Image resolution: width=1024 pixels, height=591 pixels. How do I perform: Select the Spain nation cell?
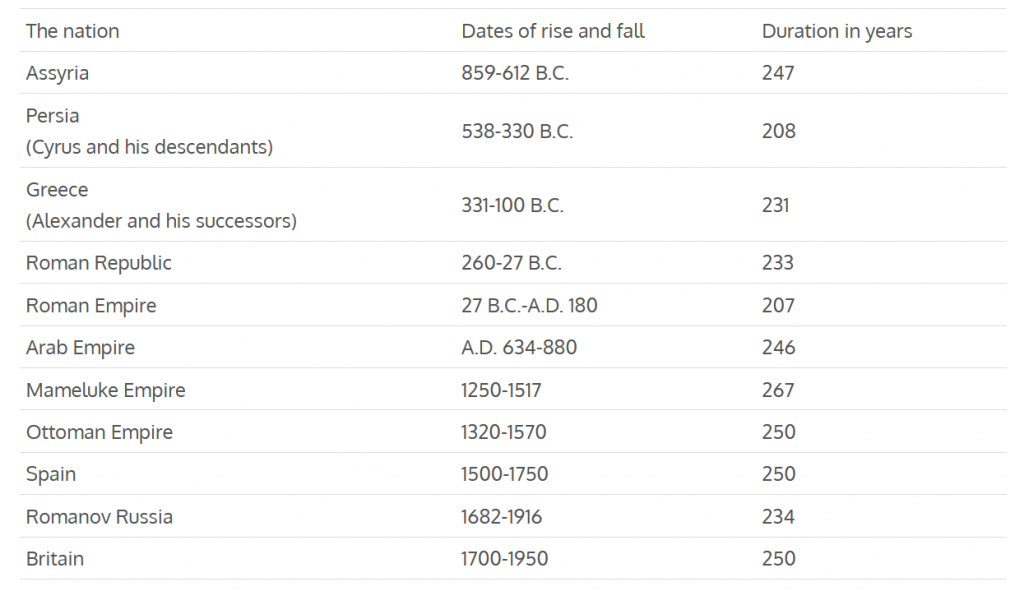(51, 474)
